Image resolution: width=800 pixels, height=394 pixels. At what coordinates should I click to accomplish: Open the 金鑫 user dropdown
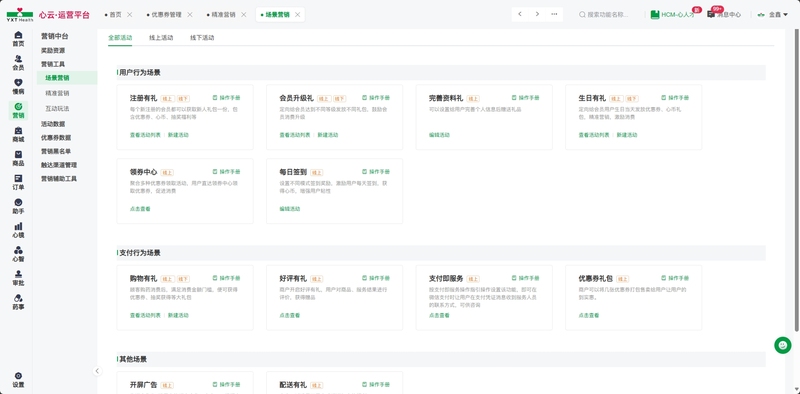coord(774,15)
